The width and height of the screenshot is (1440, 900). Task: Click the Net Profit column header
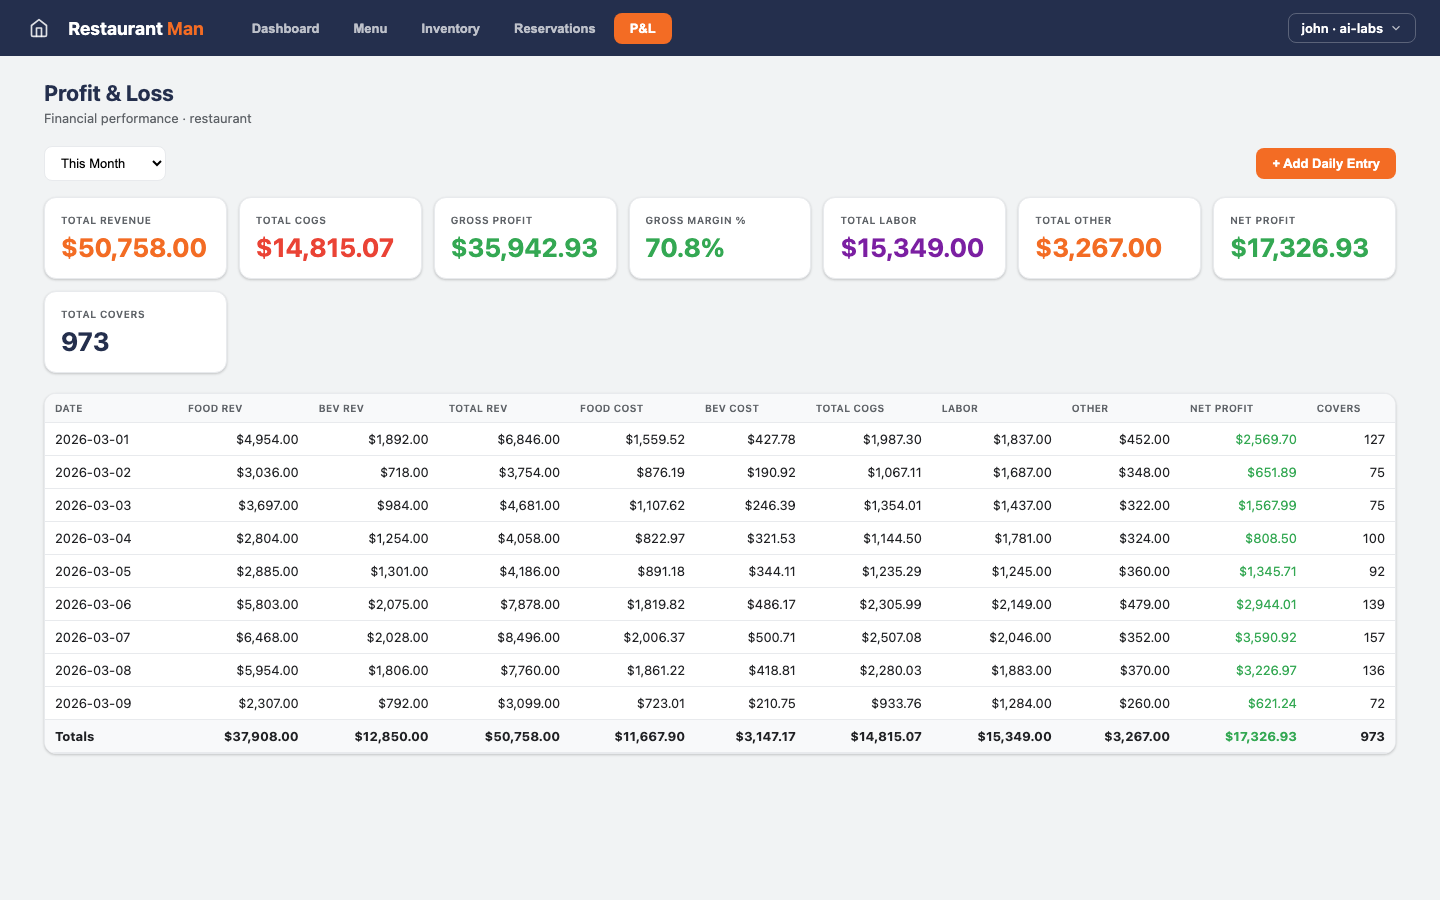(1221, 408)
